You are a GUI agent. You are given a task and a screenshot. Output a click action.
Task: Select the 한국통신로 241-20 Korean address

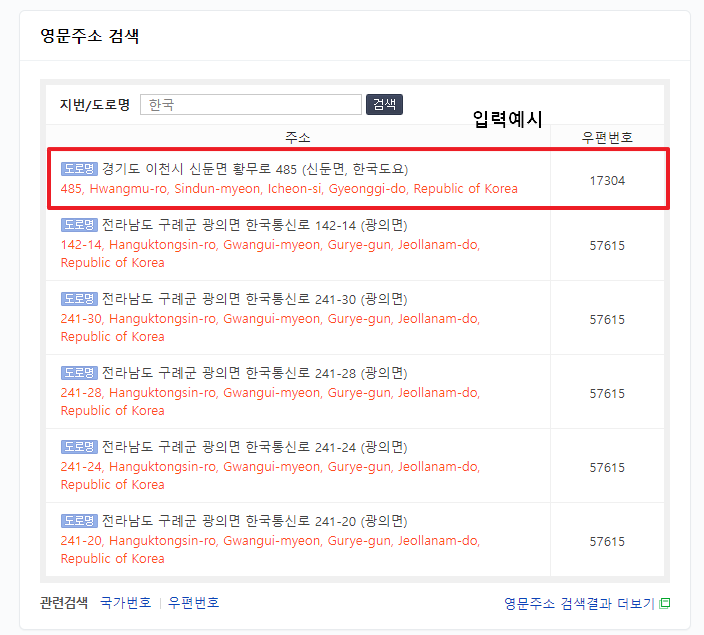(x=255, y=521)
